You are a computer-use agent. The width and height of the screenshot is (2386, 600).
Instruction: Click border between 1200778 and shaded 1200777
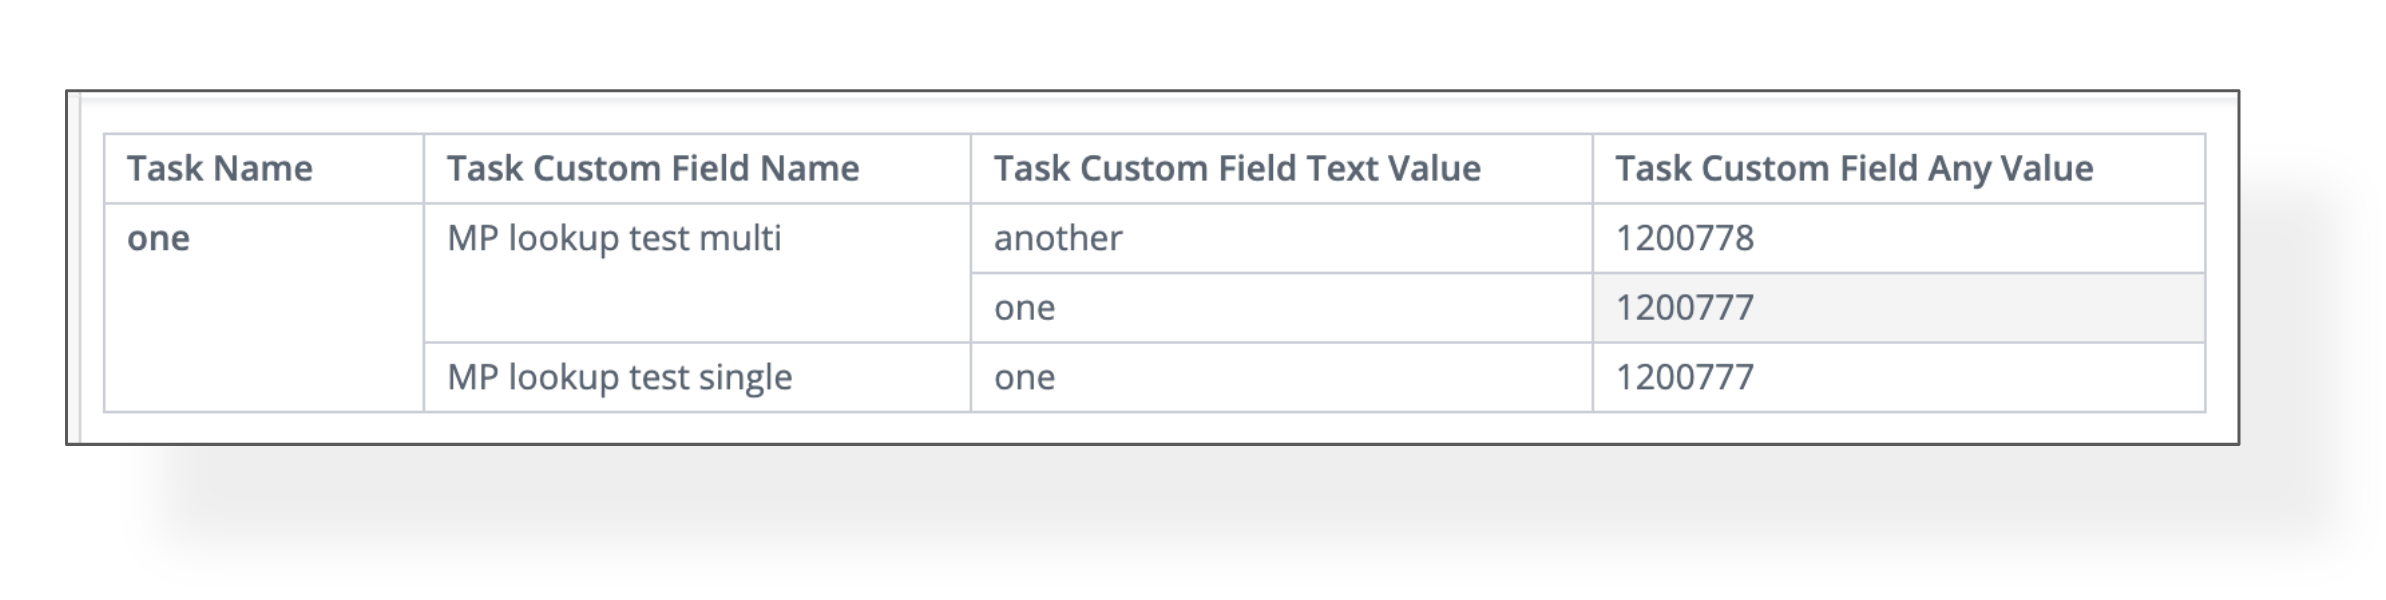click(x=1898, y=273)
